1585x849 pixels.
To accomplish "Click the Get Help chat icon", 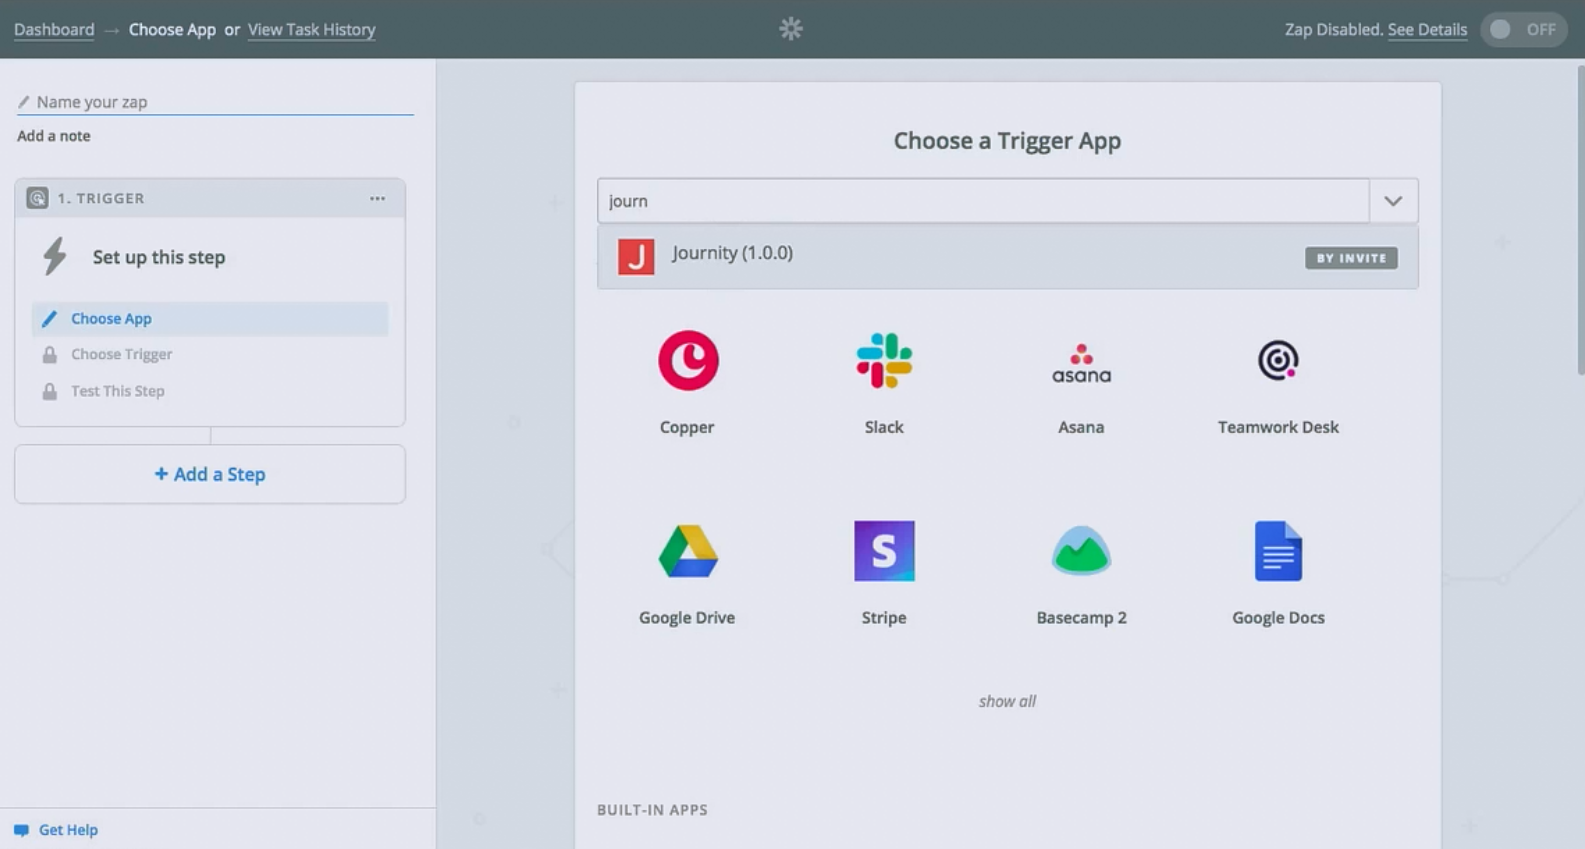I will point(21,830).
